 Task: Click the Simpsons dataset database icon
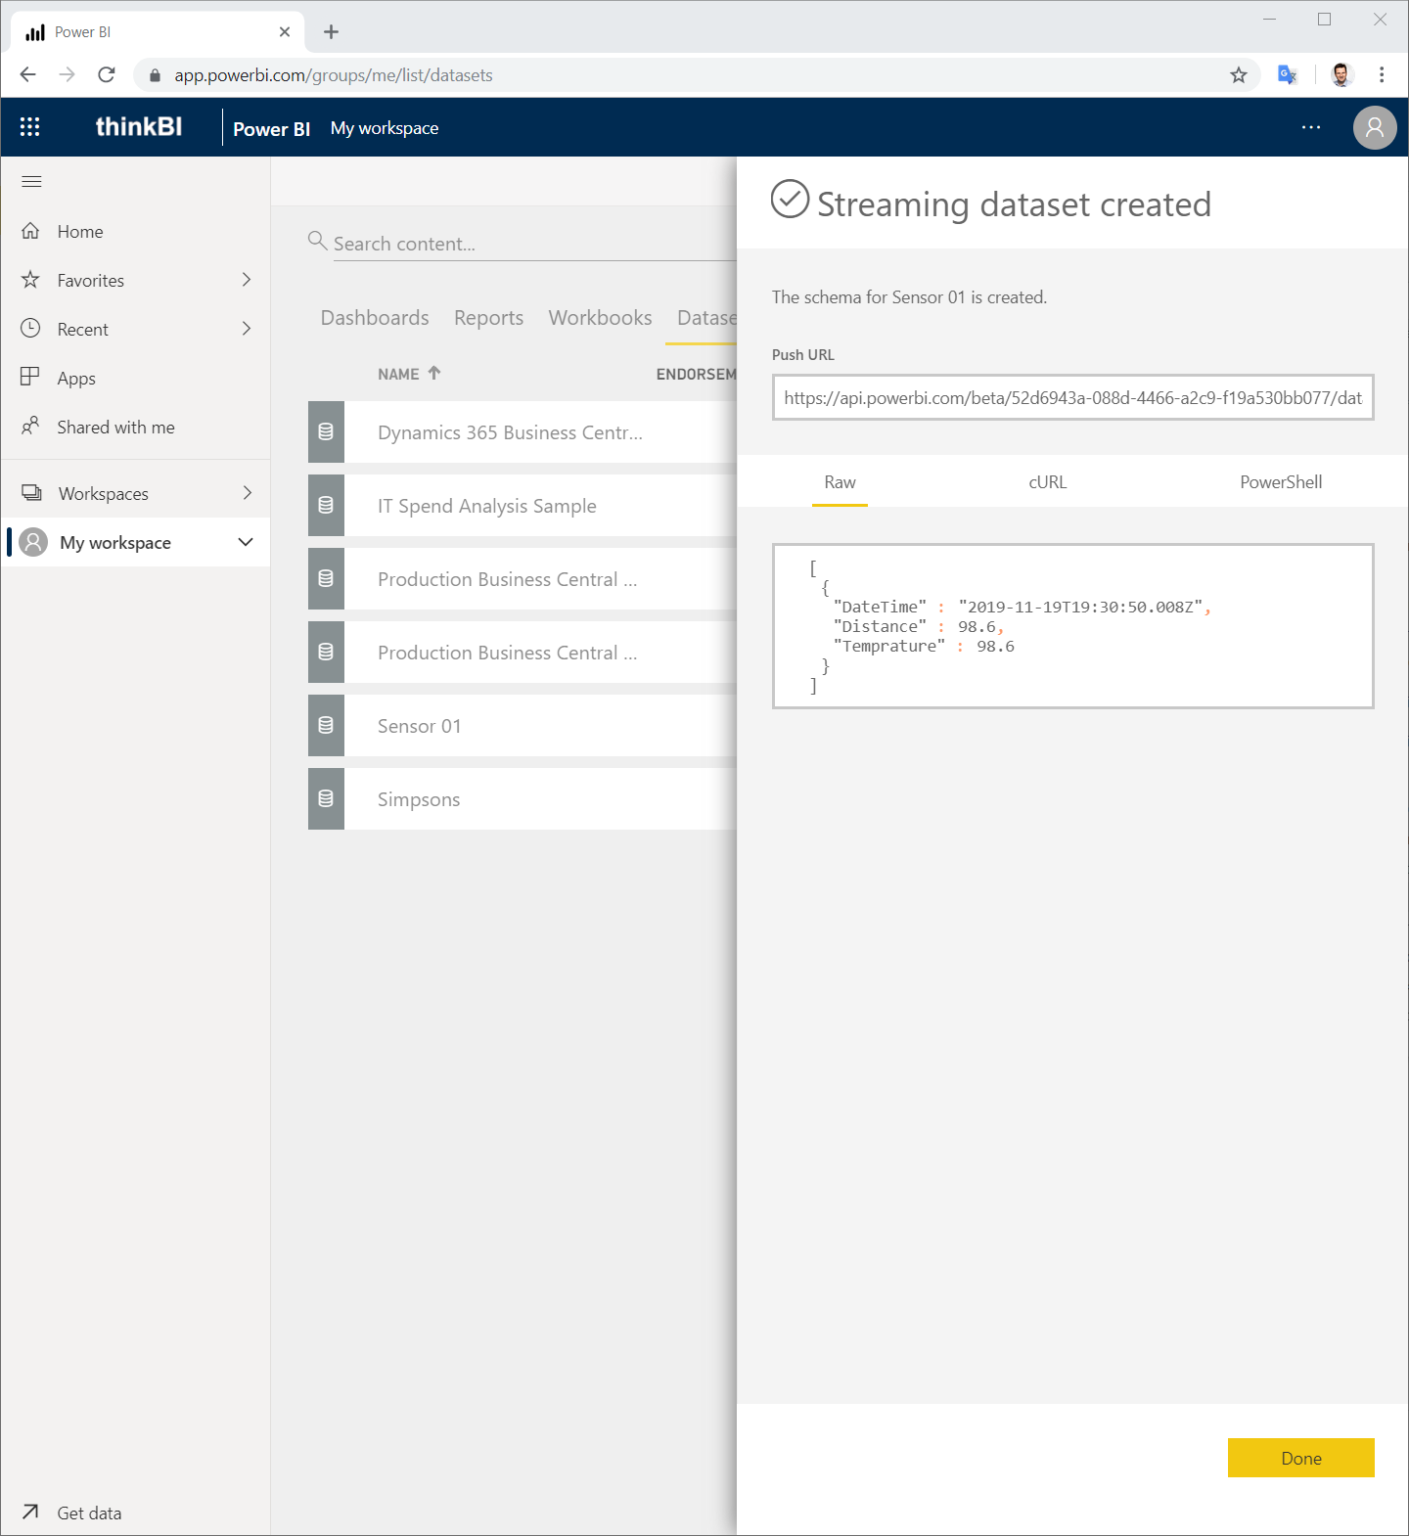click(325, 798)
